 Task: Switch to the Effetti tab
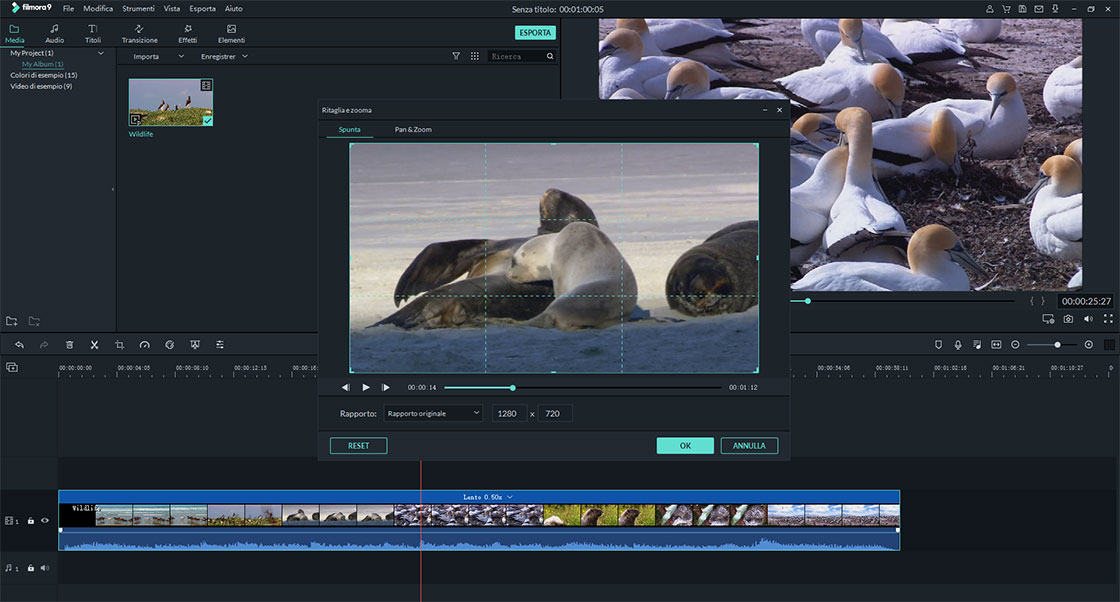187,34
